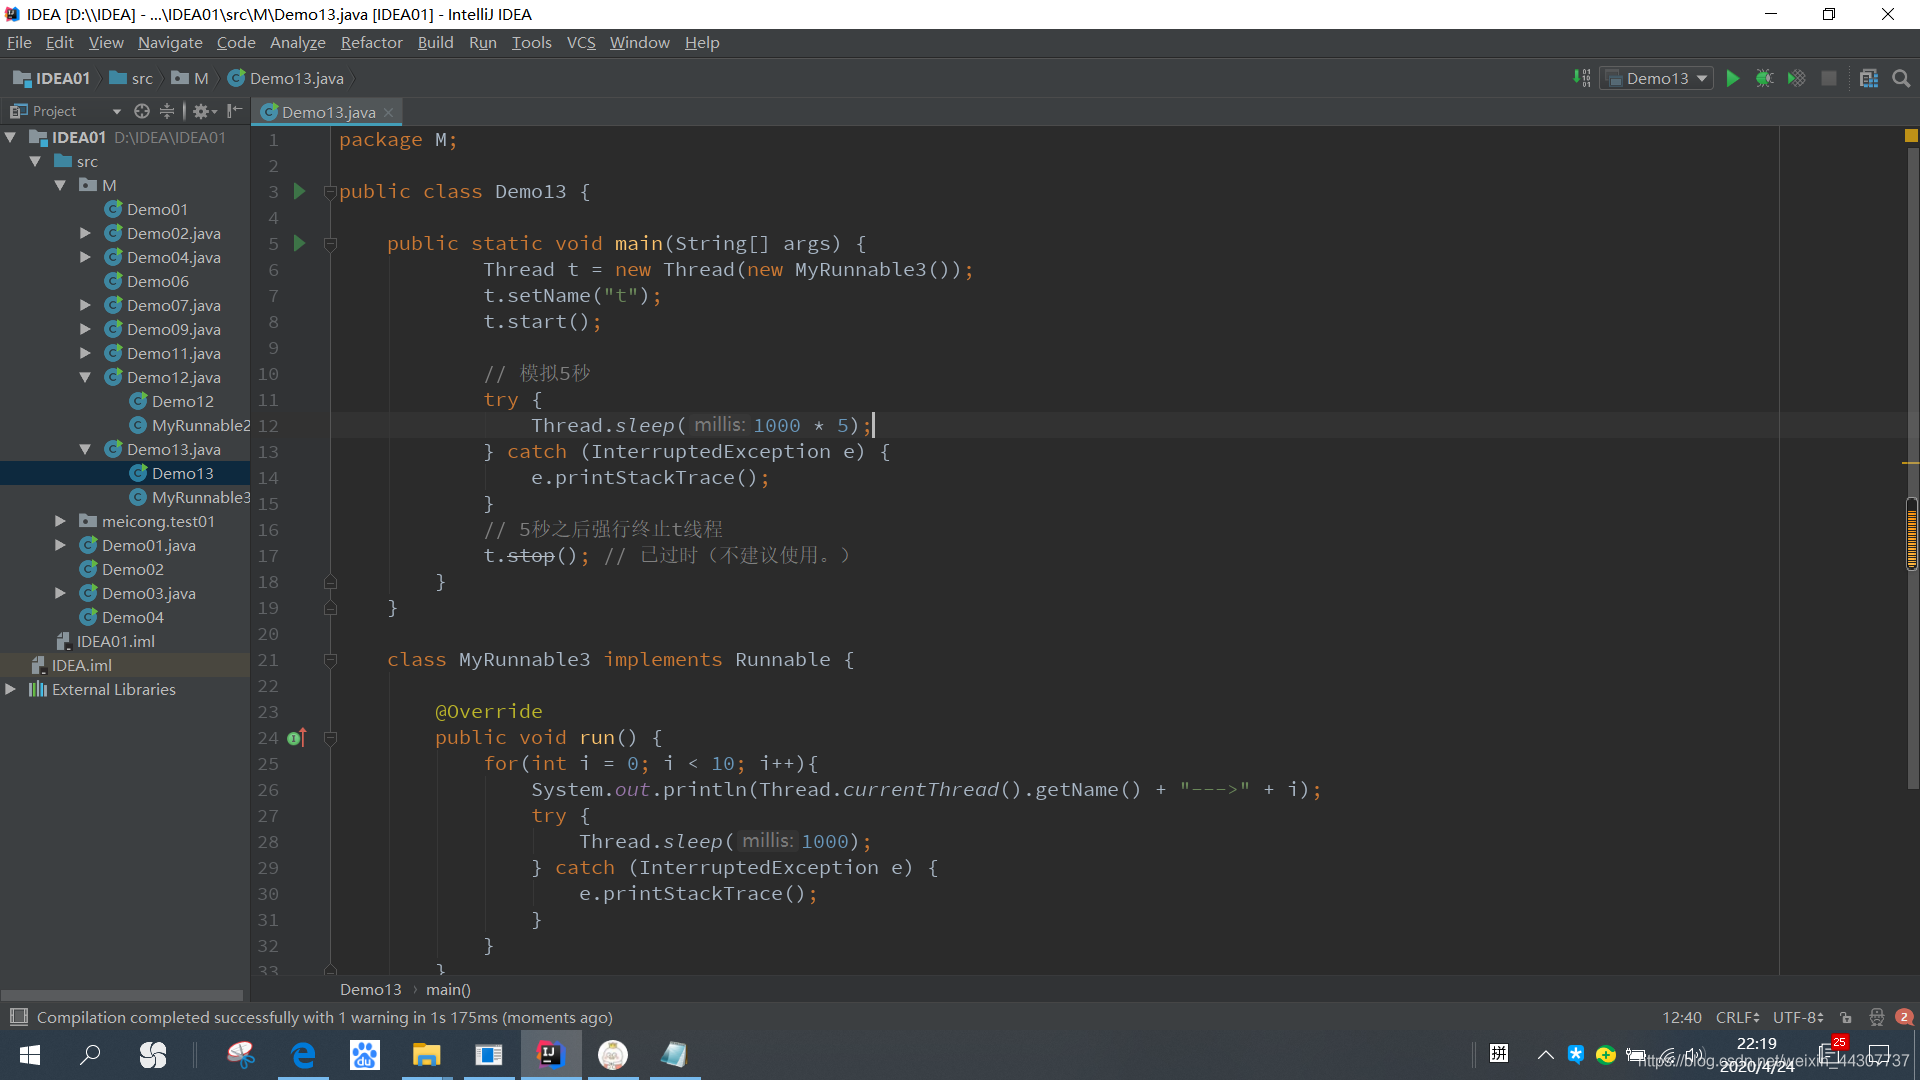Screen dimensions: 1920x1080
Task: Select Demo04 under src in project tree
Action: [122, 617]
